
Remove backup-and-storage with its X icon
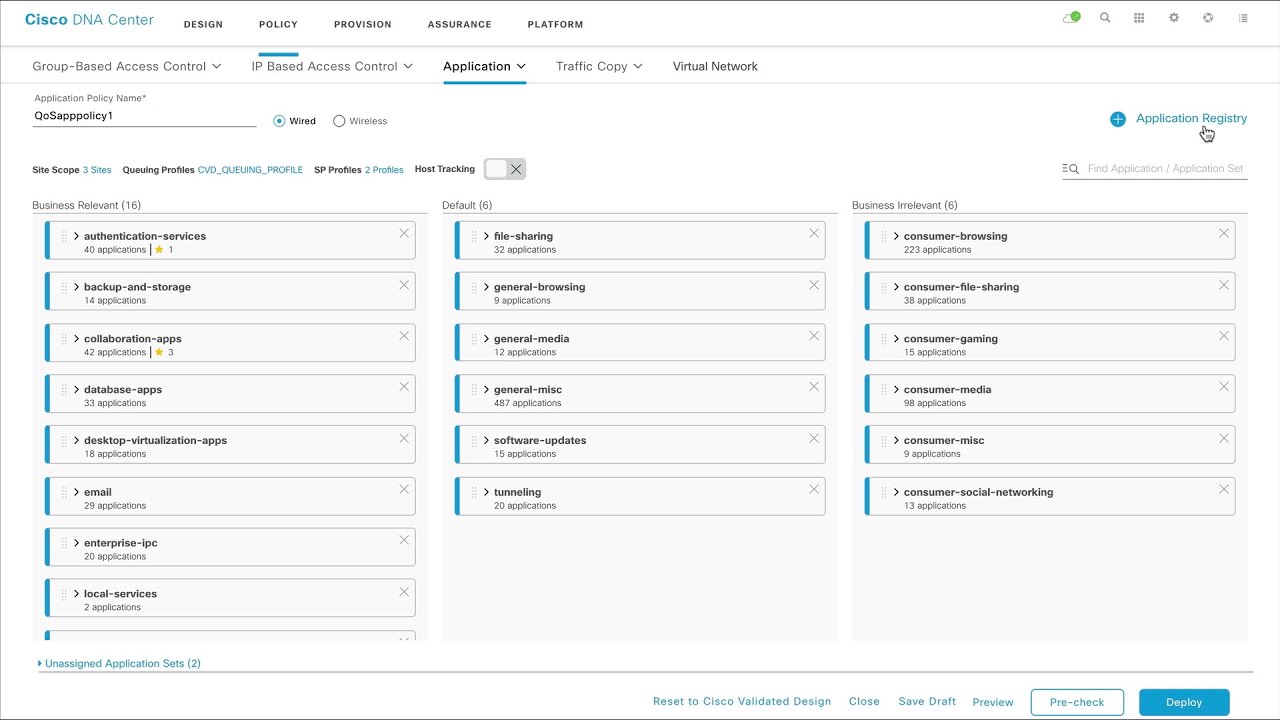click(x=404, y=285)
